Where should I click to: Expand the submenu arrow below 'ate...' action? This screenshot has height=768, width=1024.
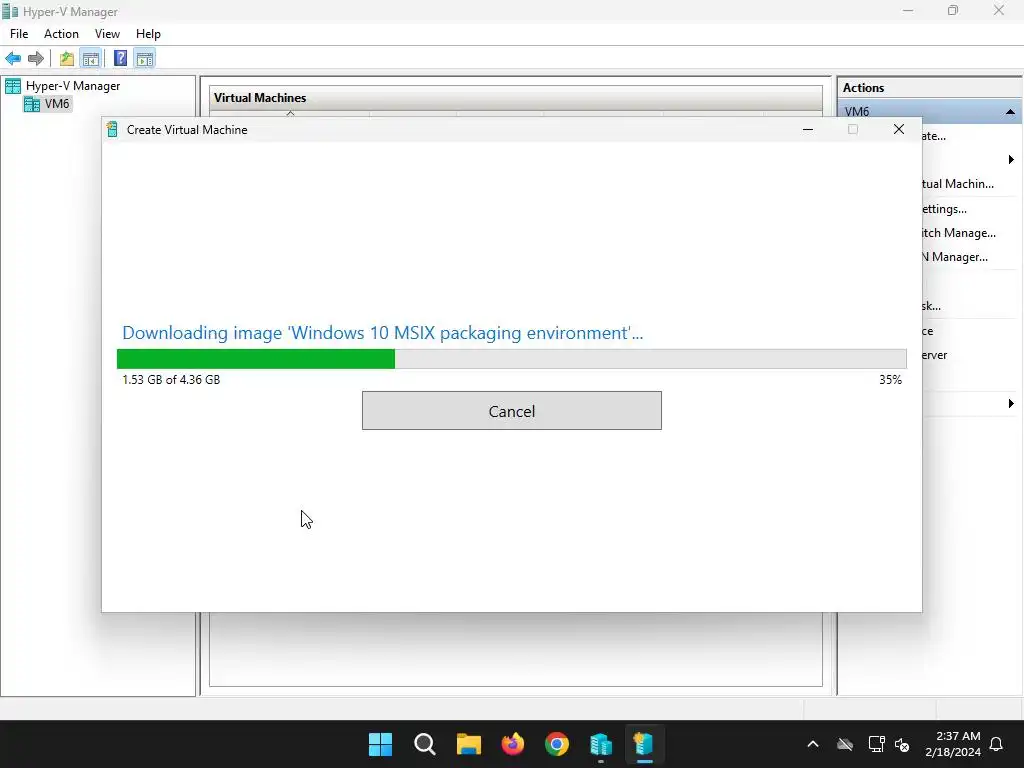tap(1011, 160)
